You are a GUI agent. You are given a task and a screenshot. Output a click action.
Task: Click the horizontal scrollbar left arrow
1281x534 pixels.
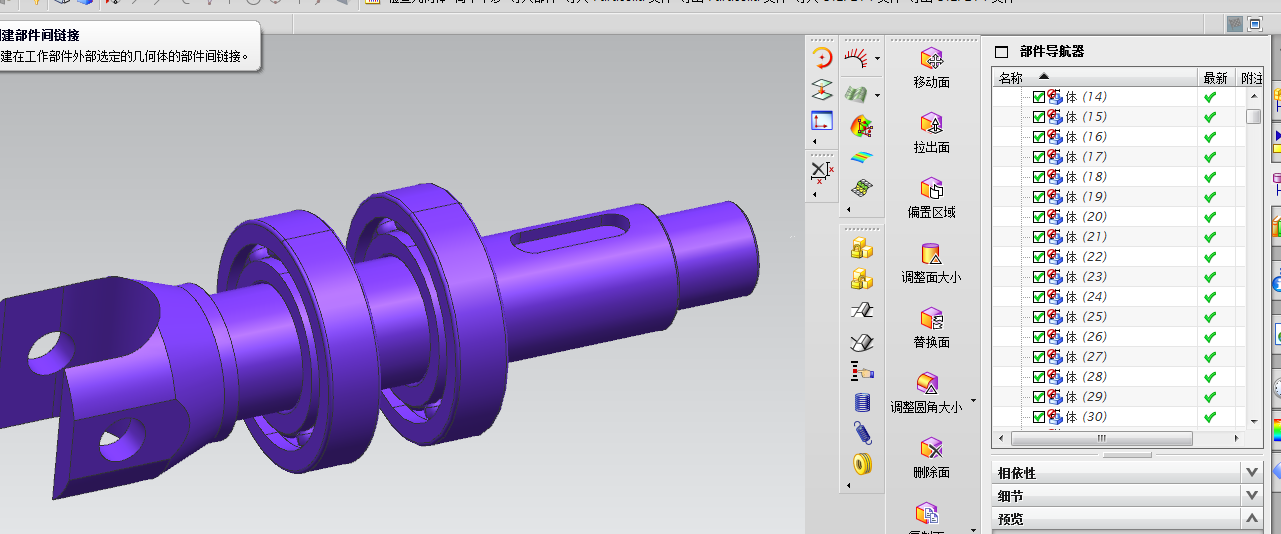(x=1000, y=439)
